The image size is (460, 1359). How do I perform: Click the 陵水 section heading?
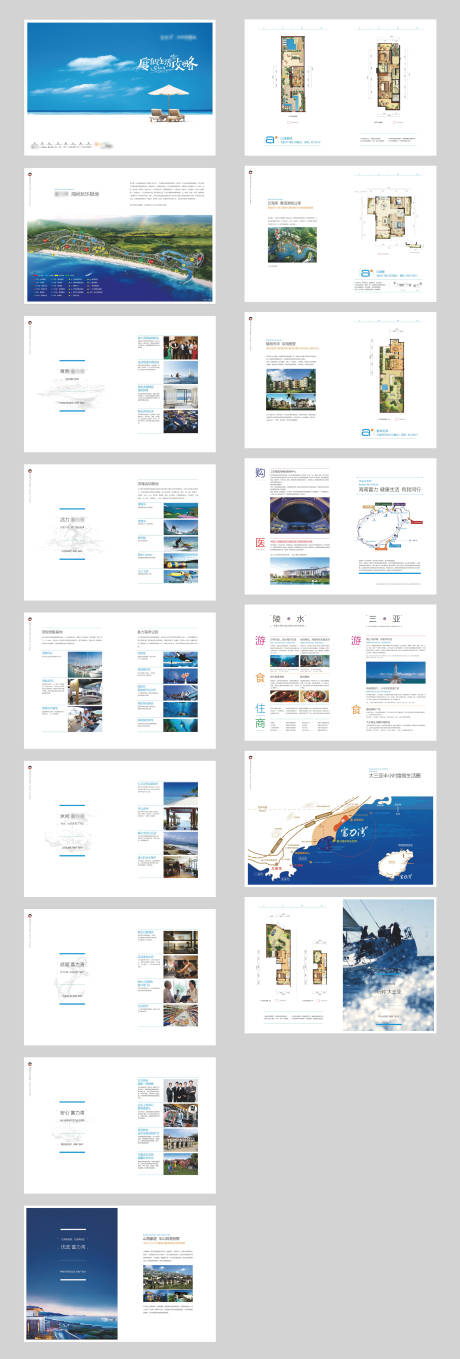pos(290,619)
